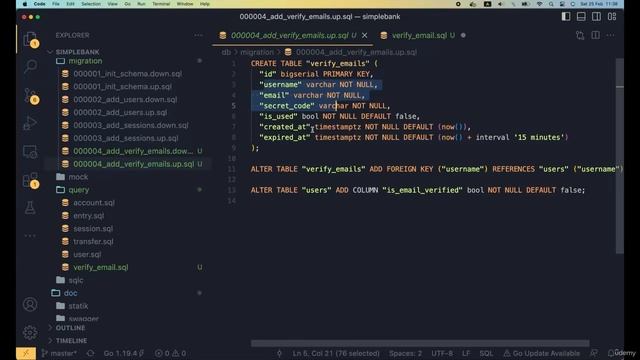Expand the OUTLINE section
This screenshot has height=360, width=640.
point(70,328)
